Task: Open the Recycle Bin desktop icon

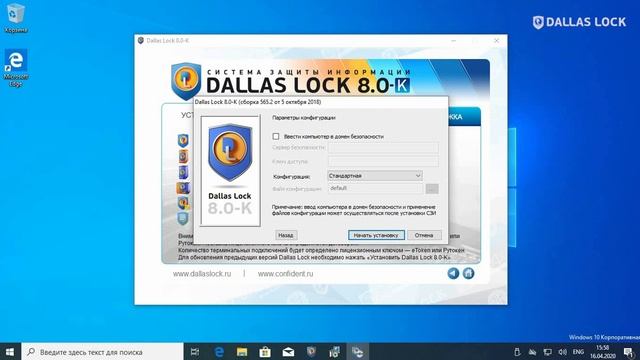Action: pos(16,18)
